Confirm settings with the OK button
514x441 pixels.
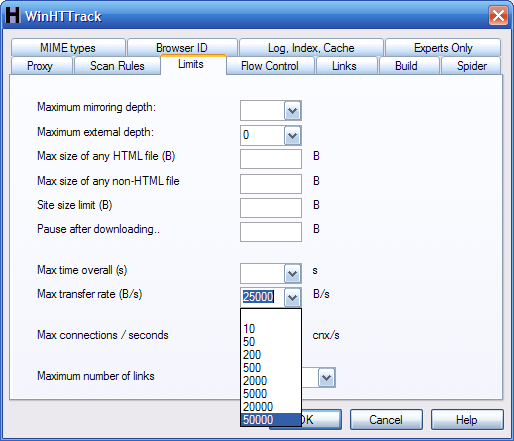(321, 420)
